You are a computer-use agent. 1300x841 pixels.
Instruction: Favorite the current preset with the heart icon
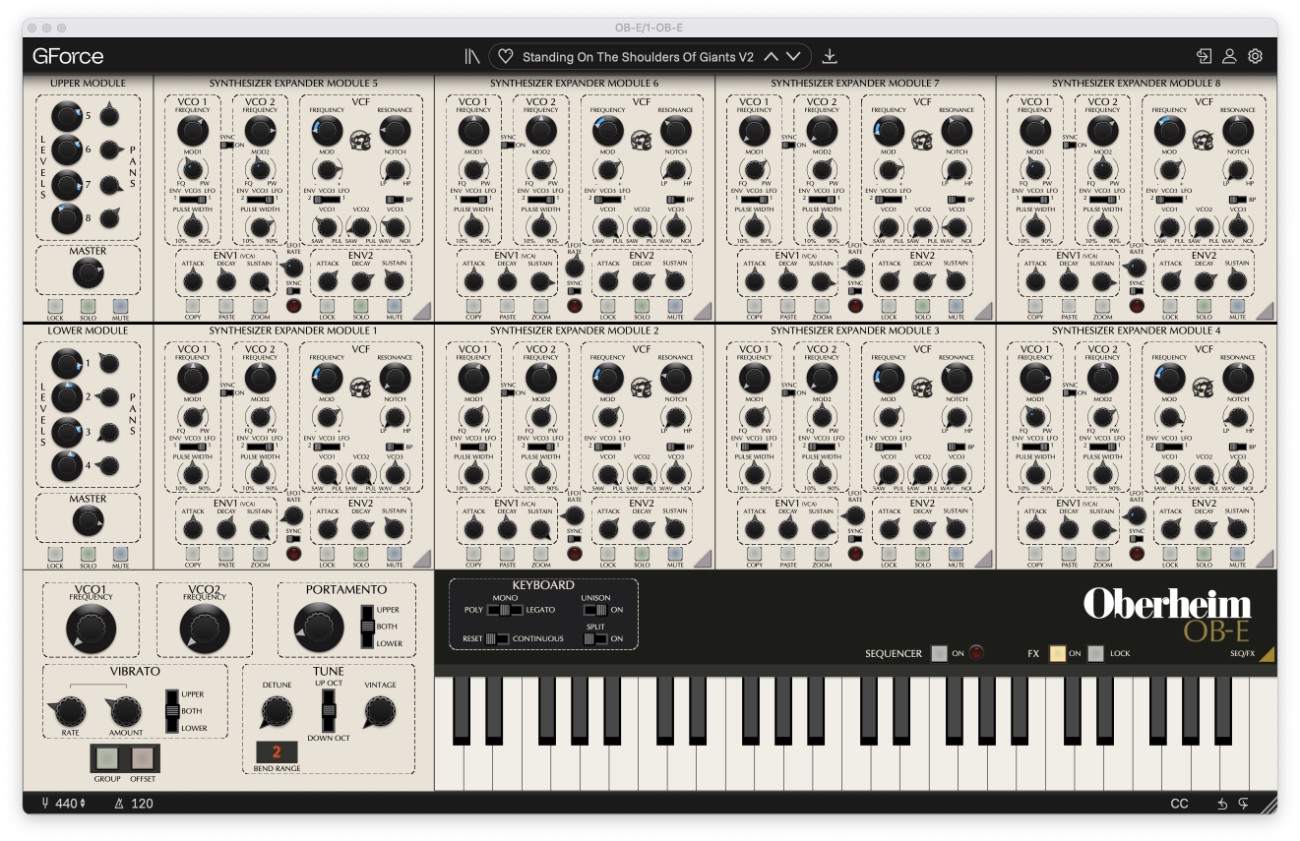tap(506, 57)
